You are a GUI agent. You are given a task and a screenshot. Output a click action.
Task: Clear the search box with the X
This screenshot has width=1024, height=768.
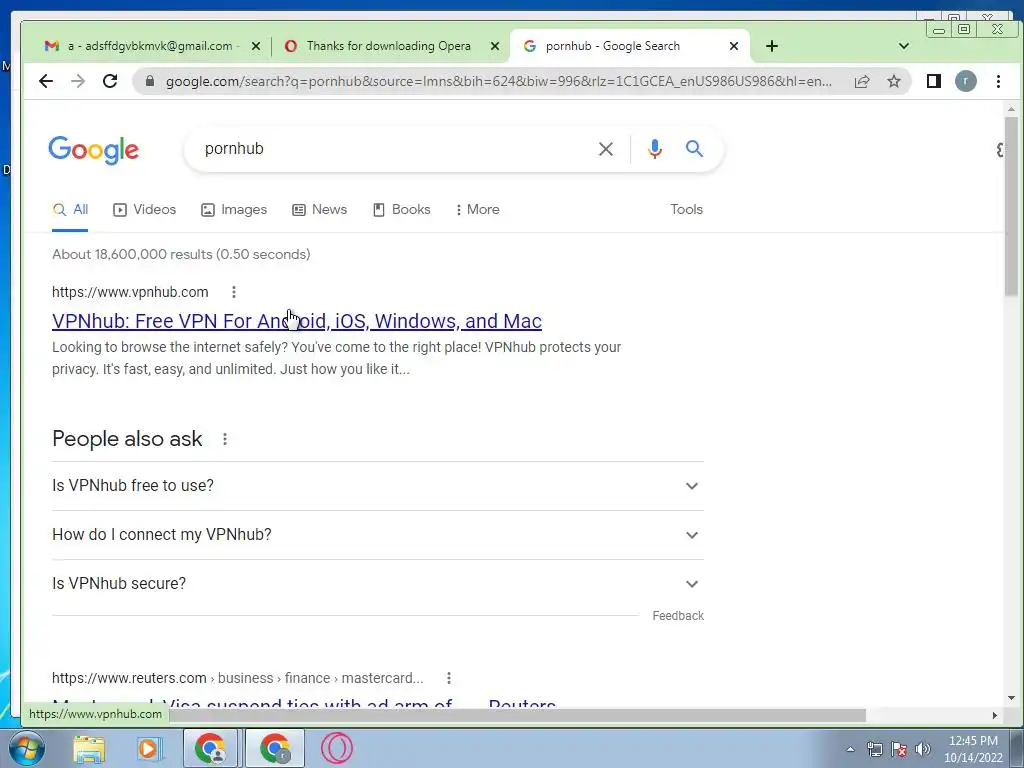click(605, 149)
